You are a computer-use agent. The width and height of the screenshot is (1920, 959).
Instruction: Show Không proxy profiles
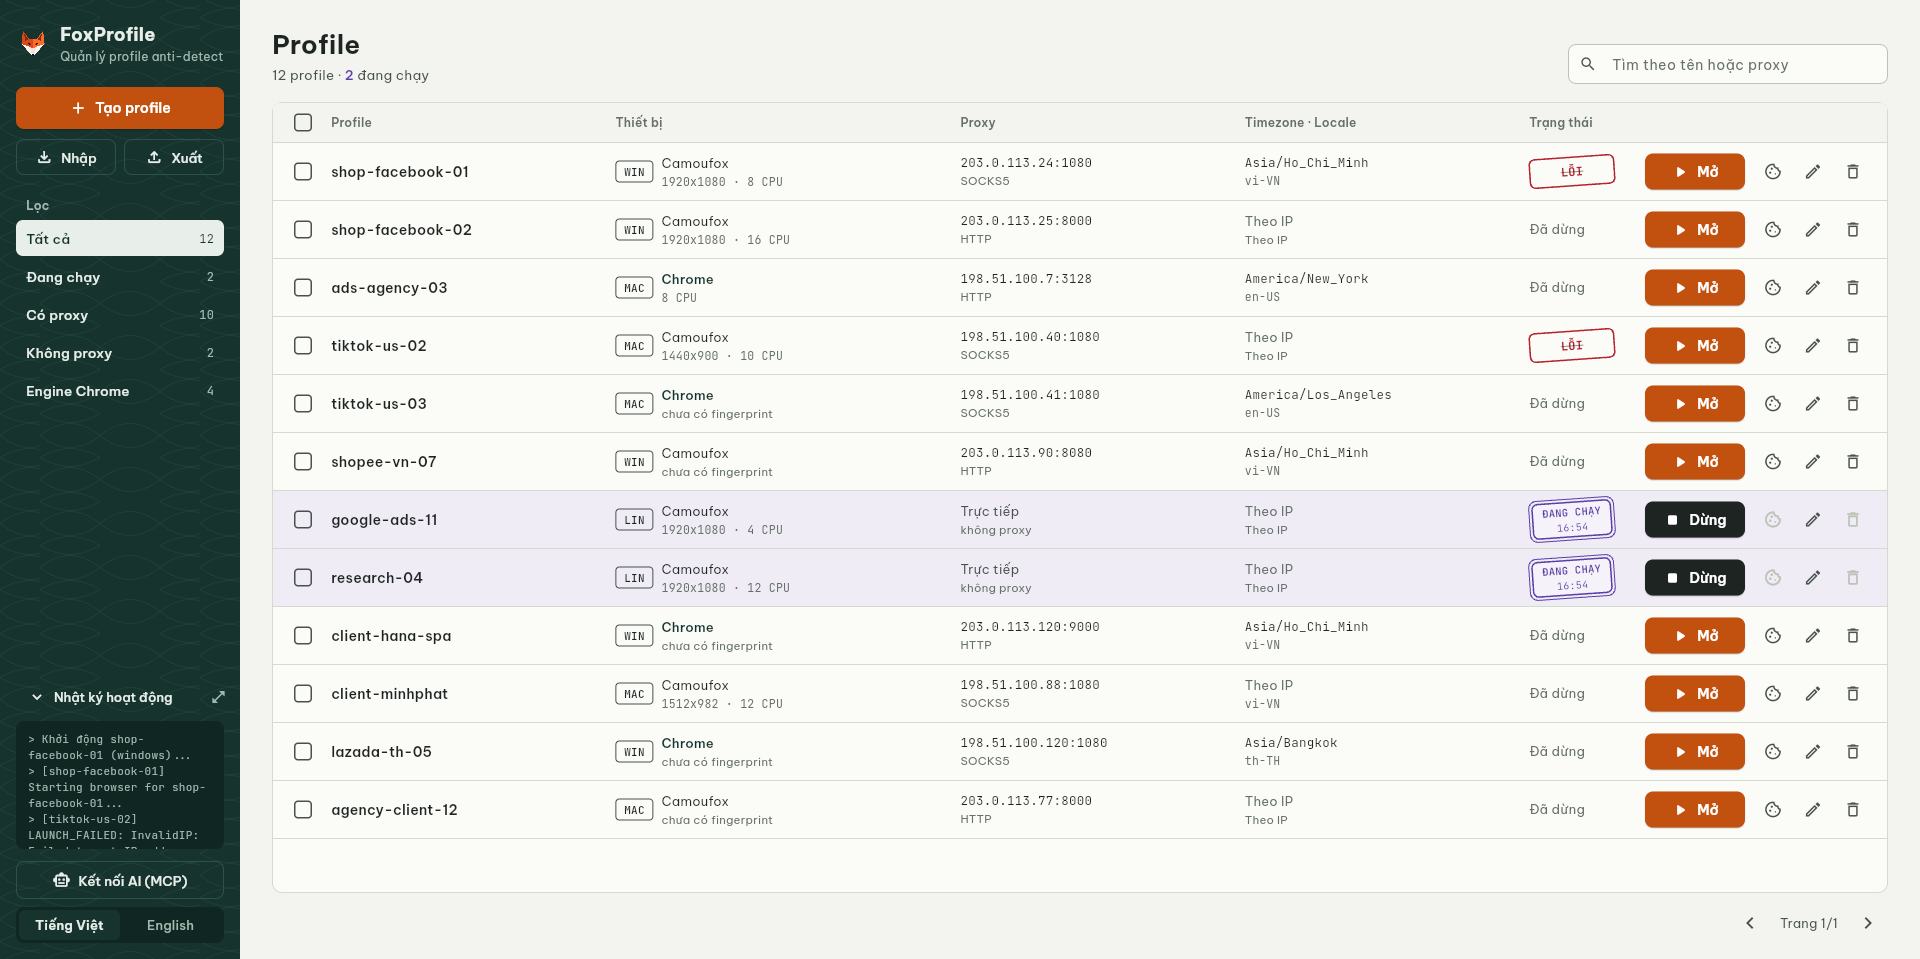pos(120,353)
